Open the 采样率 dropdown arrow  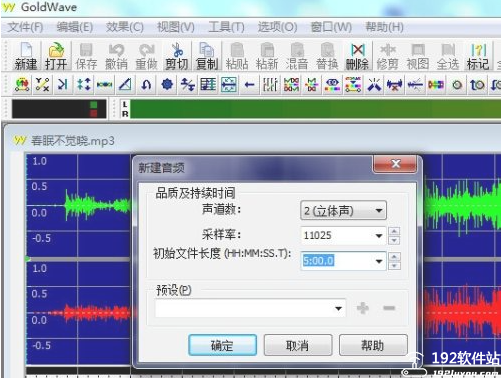tap(379, 236)
